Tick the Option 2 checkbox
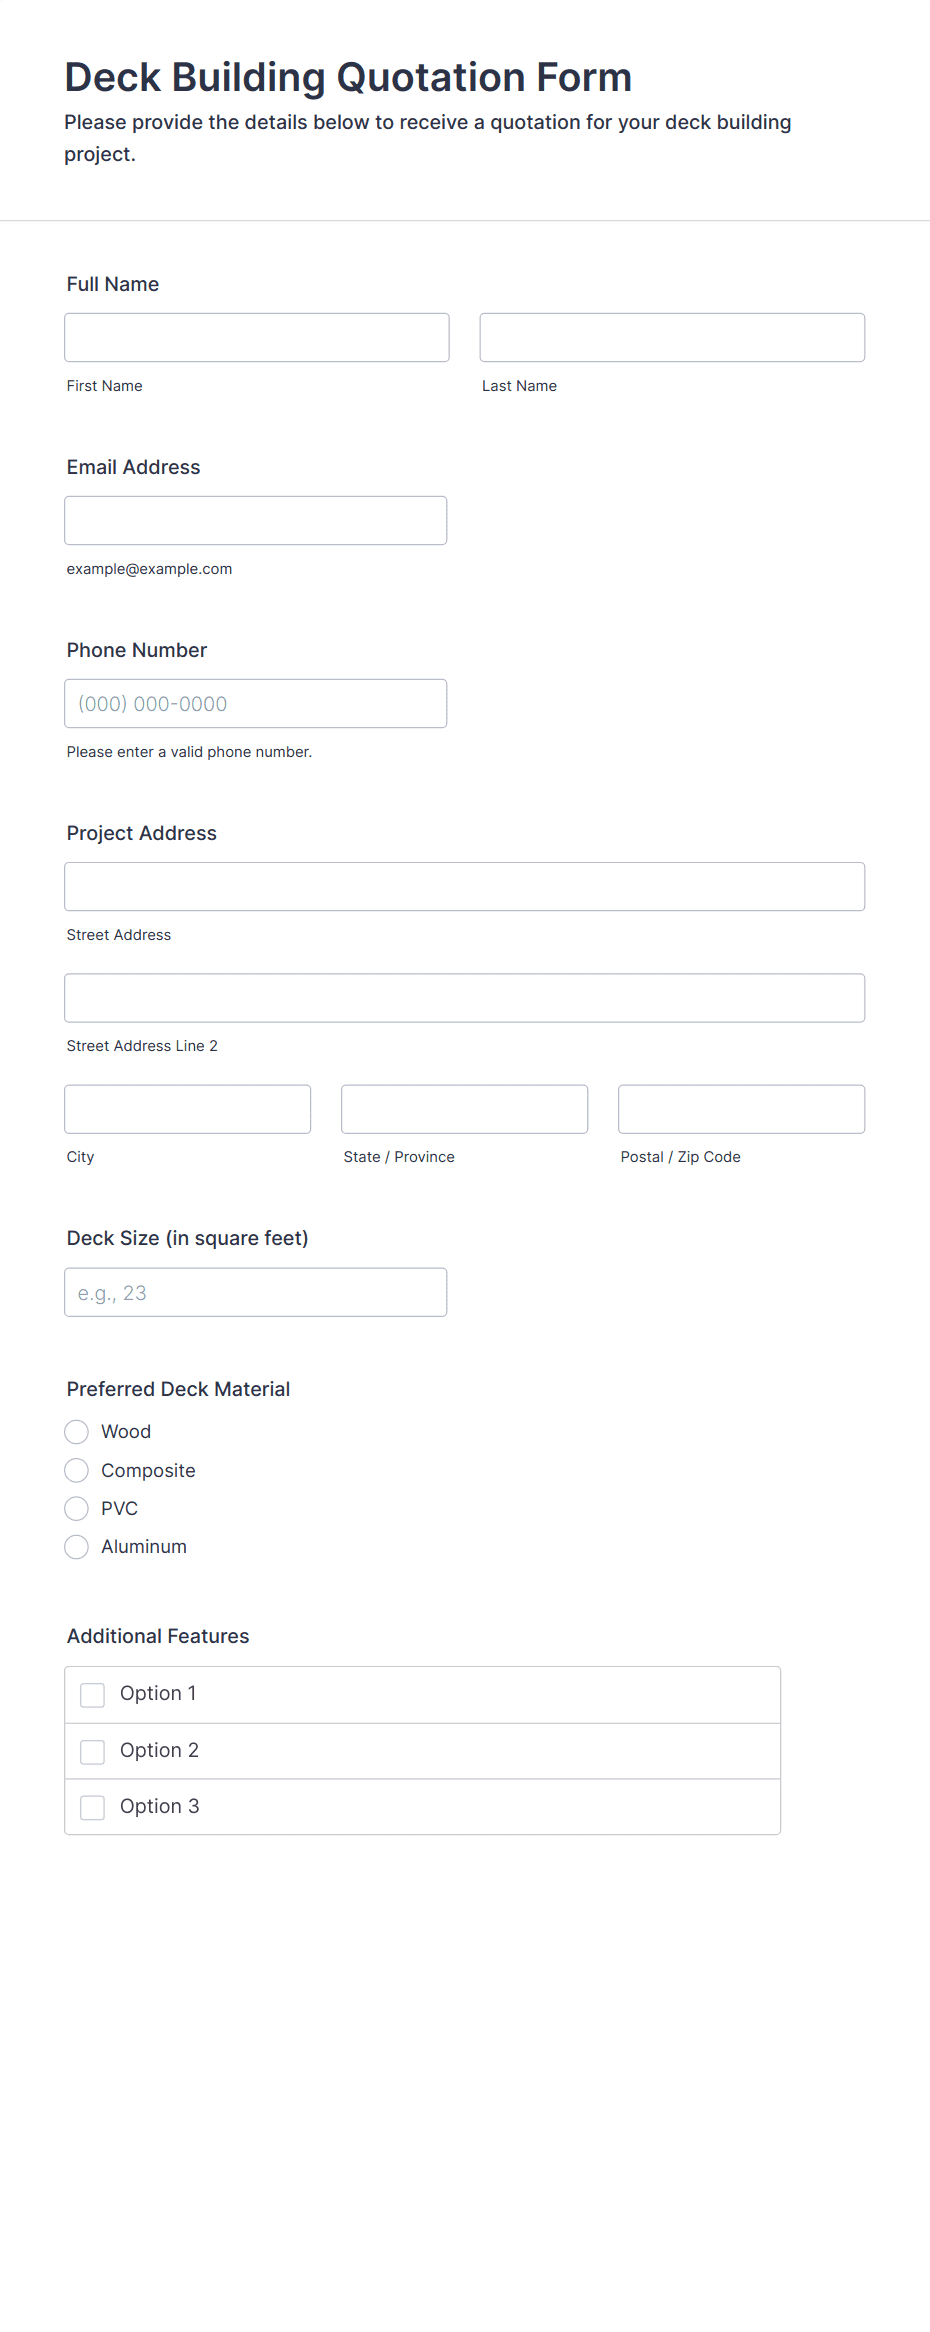This screenshot has height=2332, width=930. click(93, 1751)
